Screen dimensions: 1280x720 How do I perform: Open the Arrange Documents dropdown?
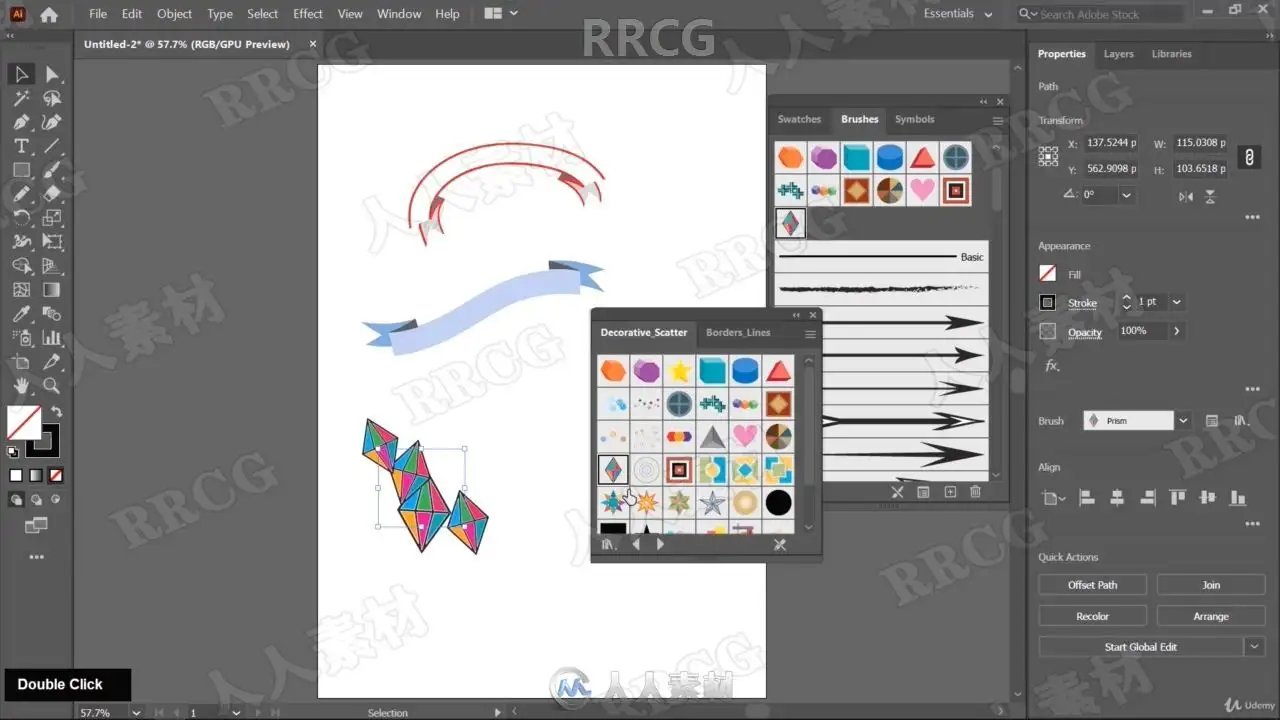click(x=501, y=14)
